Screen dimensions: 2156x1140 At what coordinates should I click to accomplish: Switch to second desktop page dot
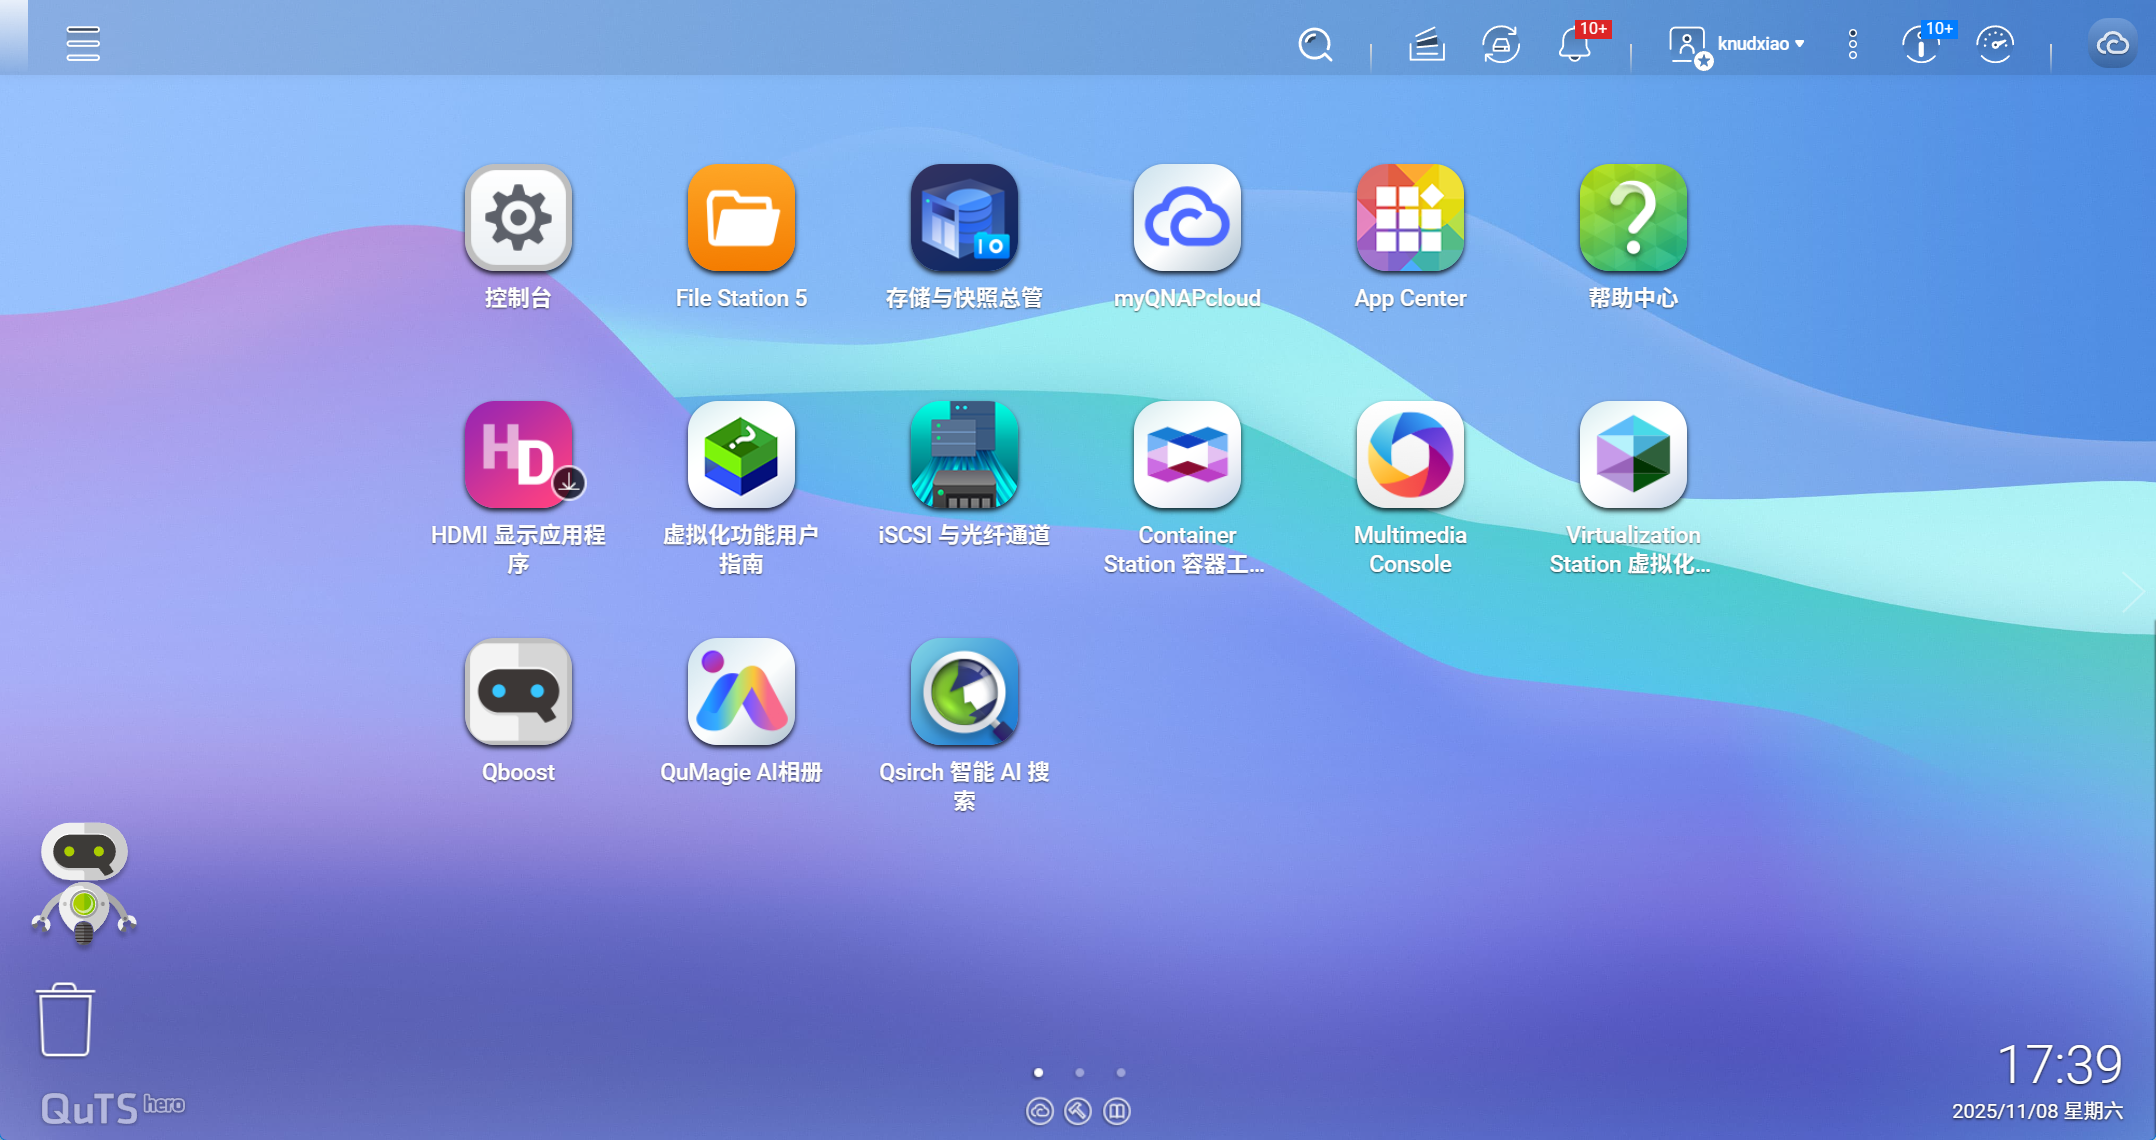[1080, 1072]
